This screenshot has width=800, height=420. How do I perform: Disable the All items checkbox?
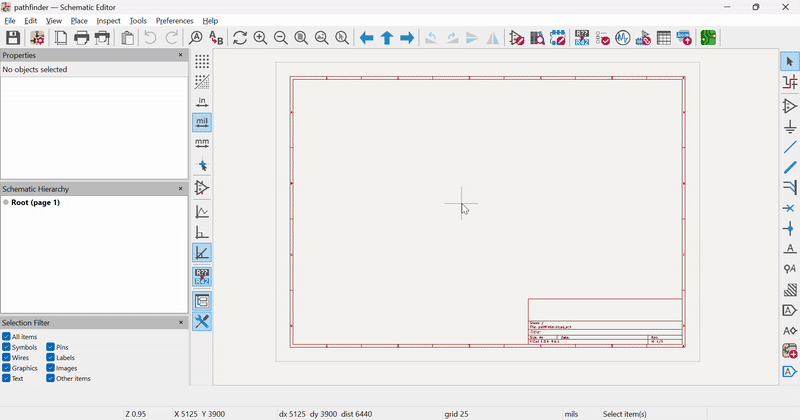coord(7,337)
